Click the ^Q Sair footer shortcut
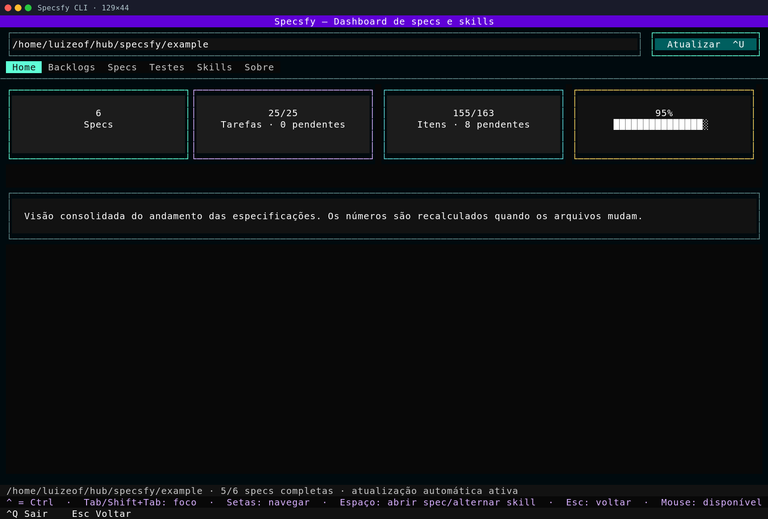 [27, 514]
